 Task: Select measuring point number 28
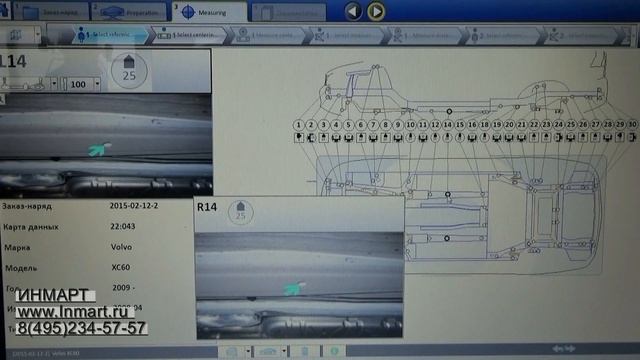coord(608,125)
